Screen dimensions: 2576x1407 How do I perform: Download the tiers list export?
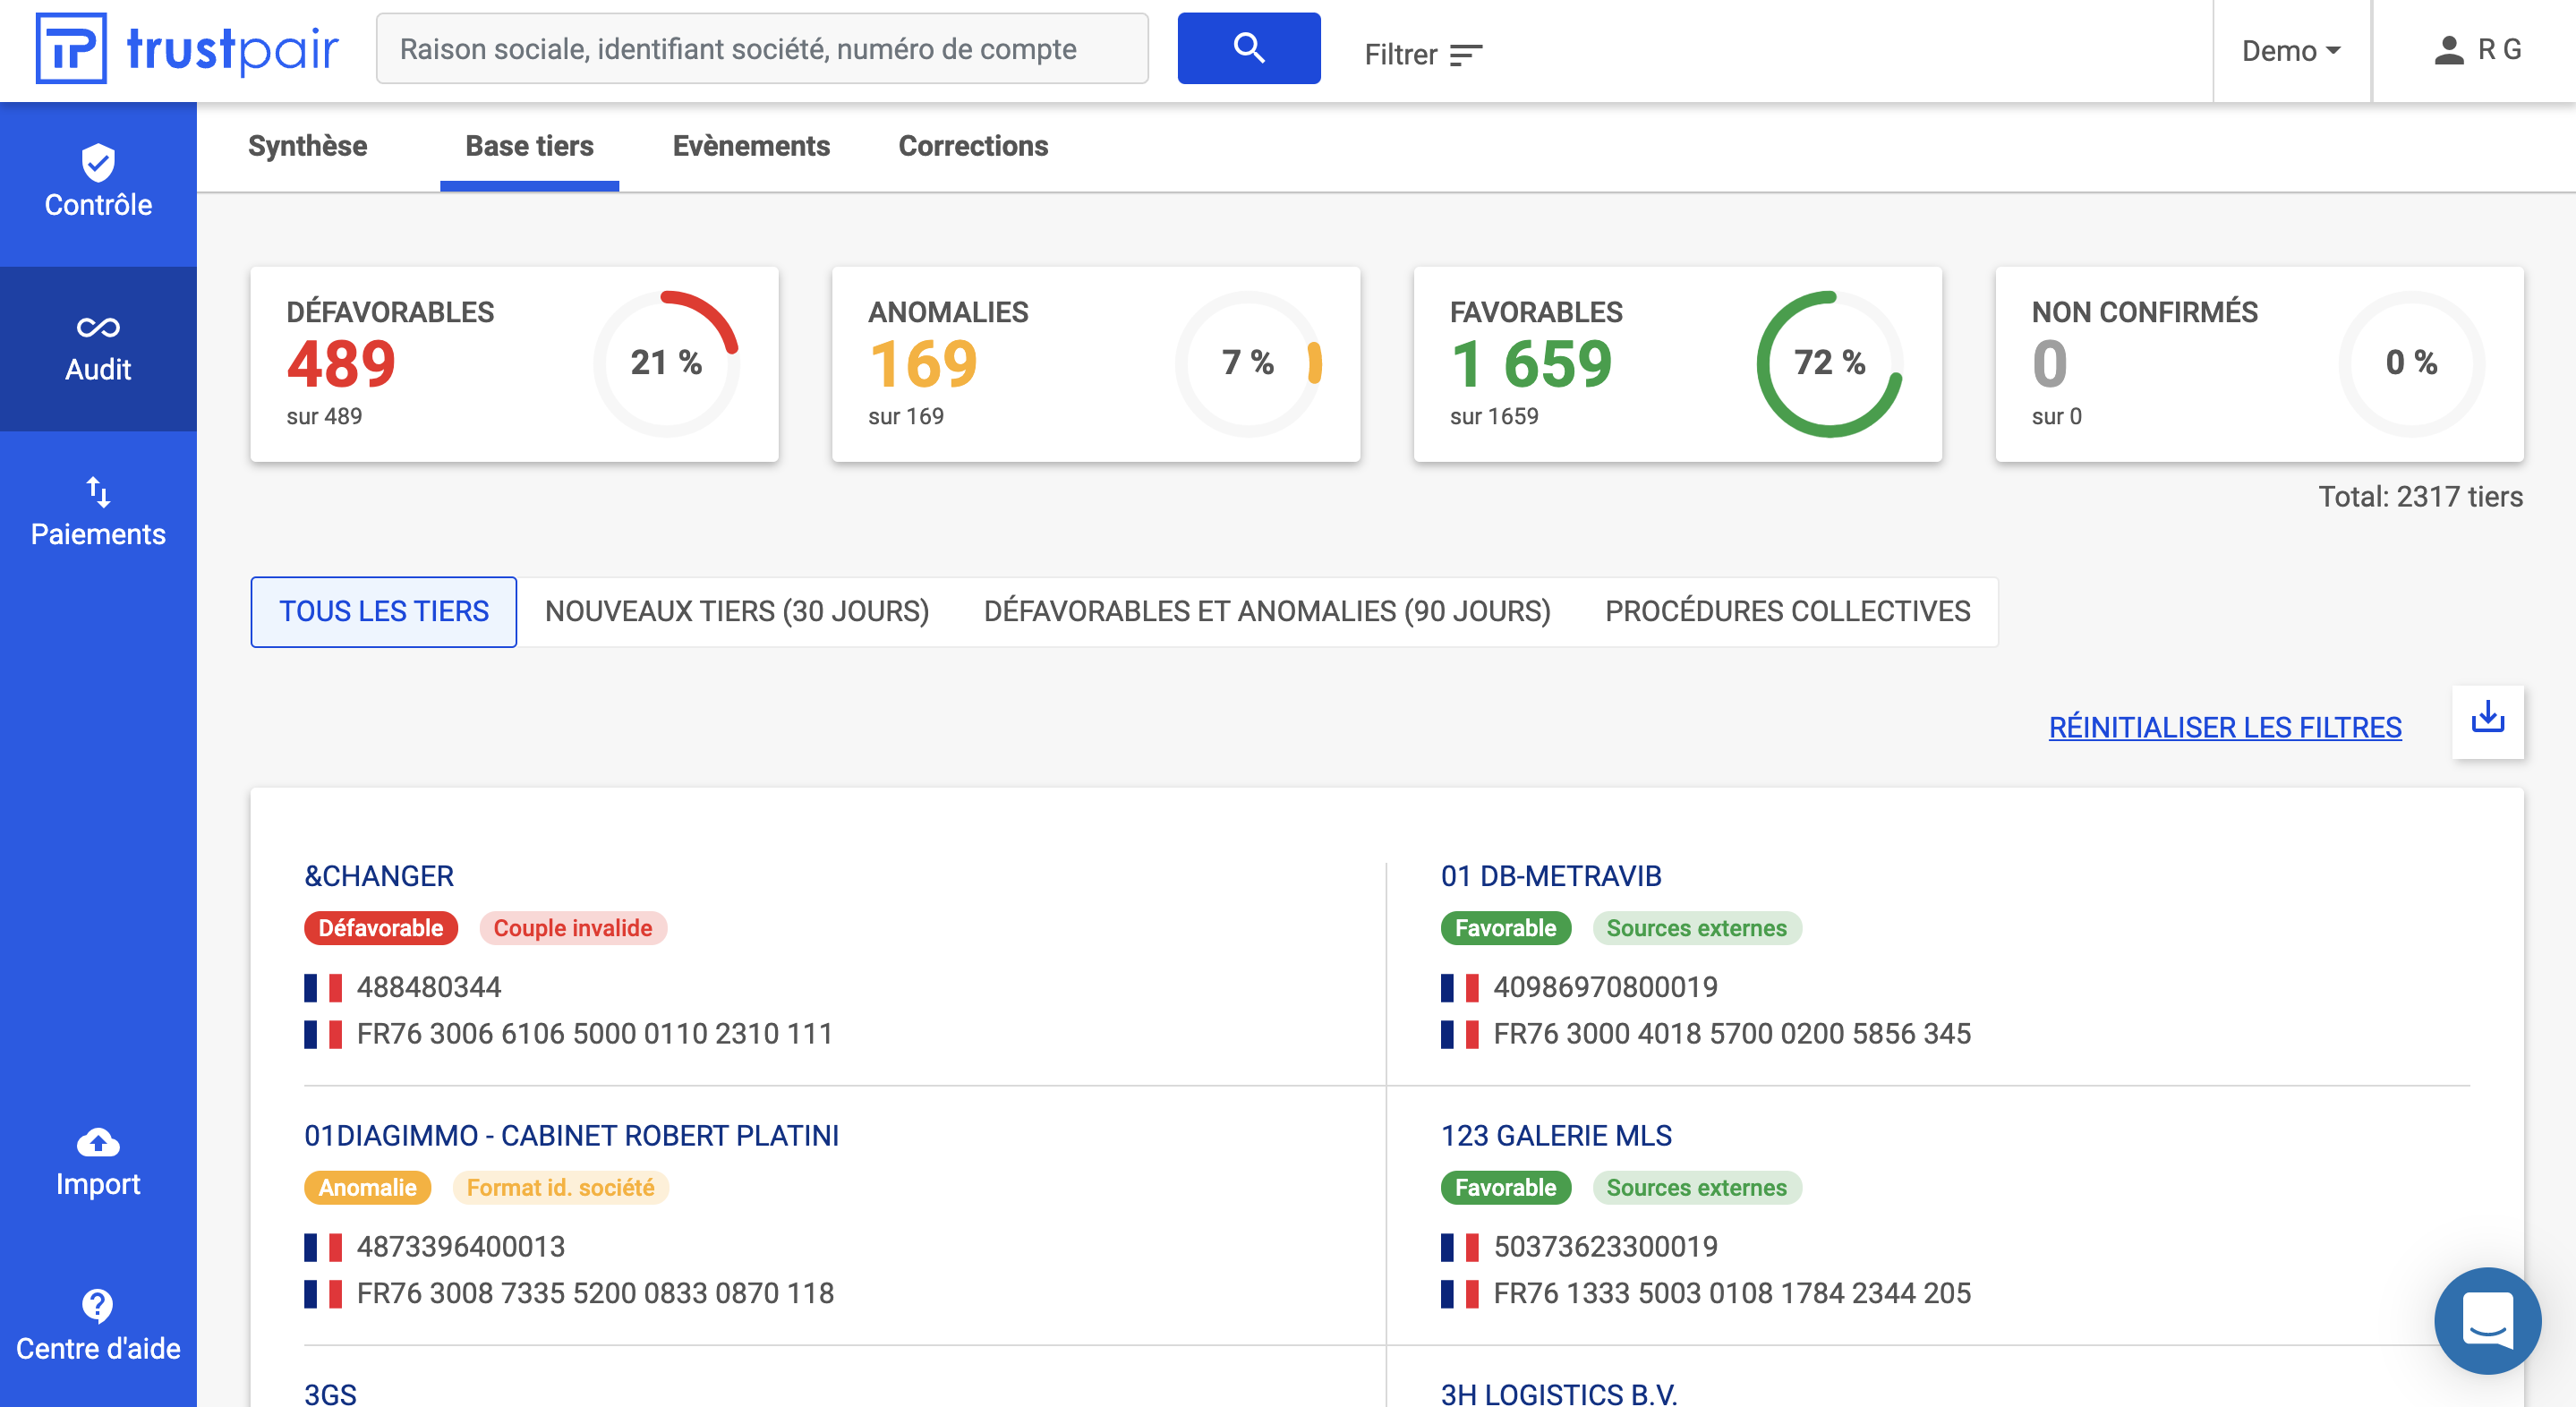2487,720
